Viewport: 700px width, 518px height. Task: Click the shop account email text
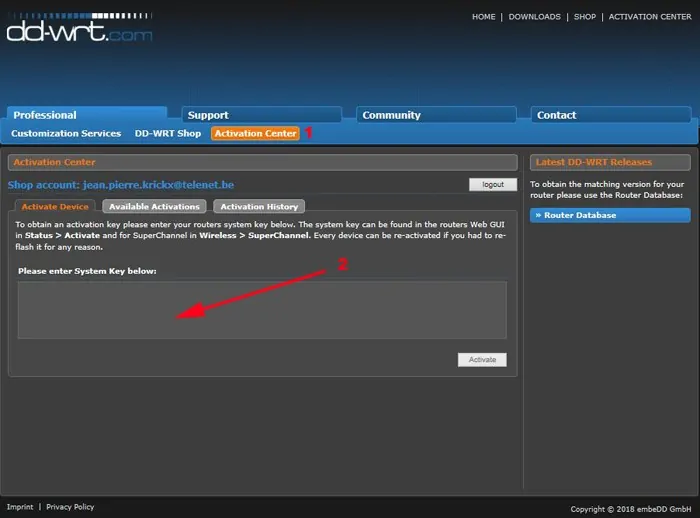(158, 185)
